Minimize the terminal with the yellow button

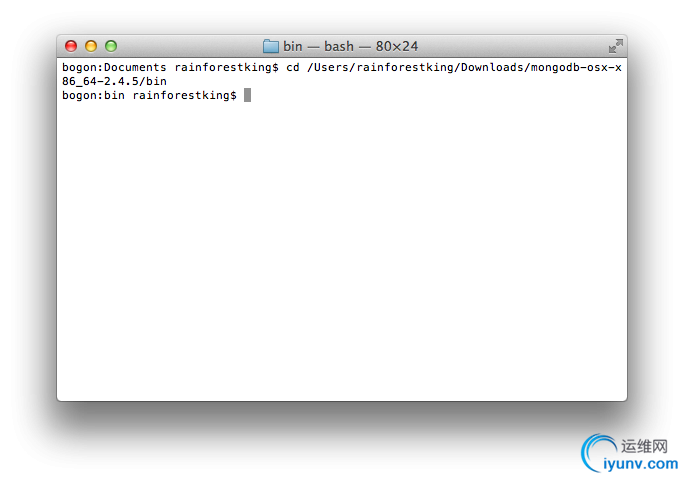pyautogui.click(x=91, y=46)
